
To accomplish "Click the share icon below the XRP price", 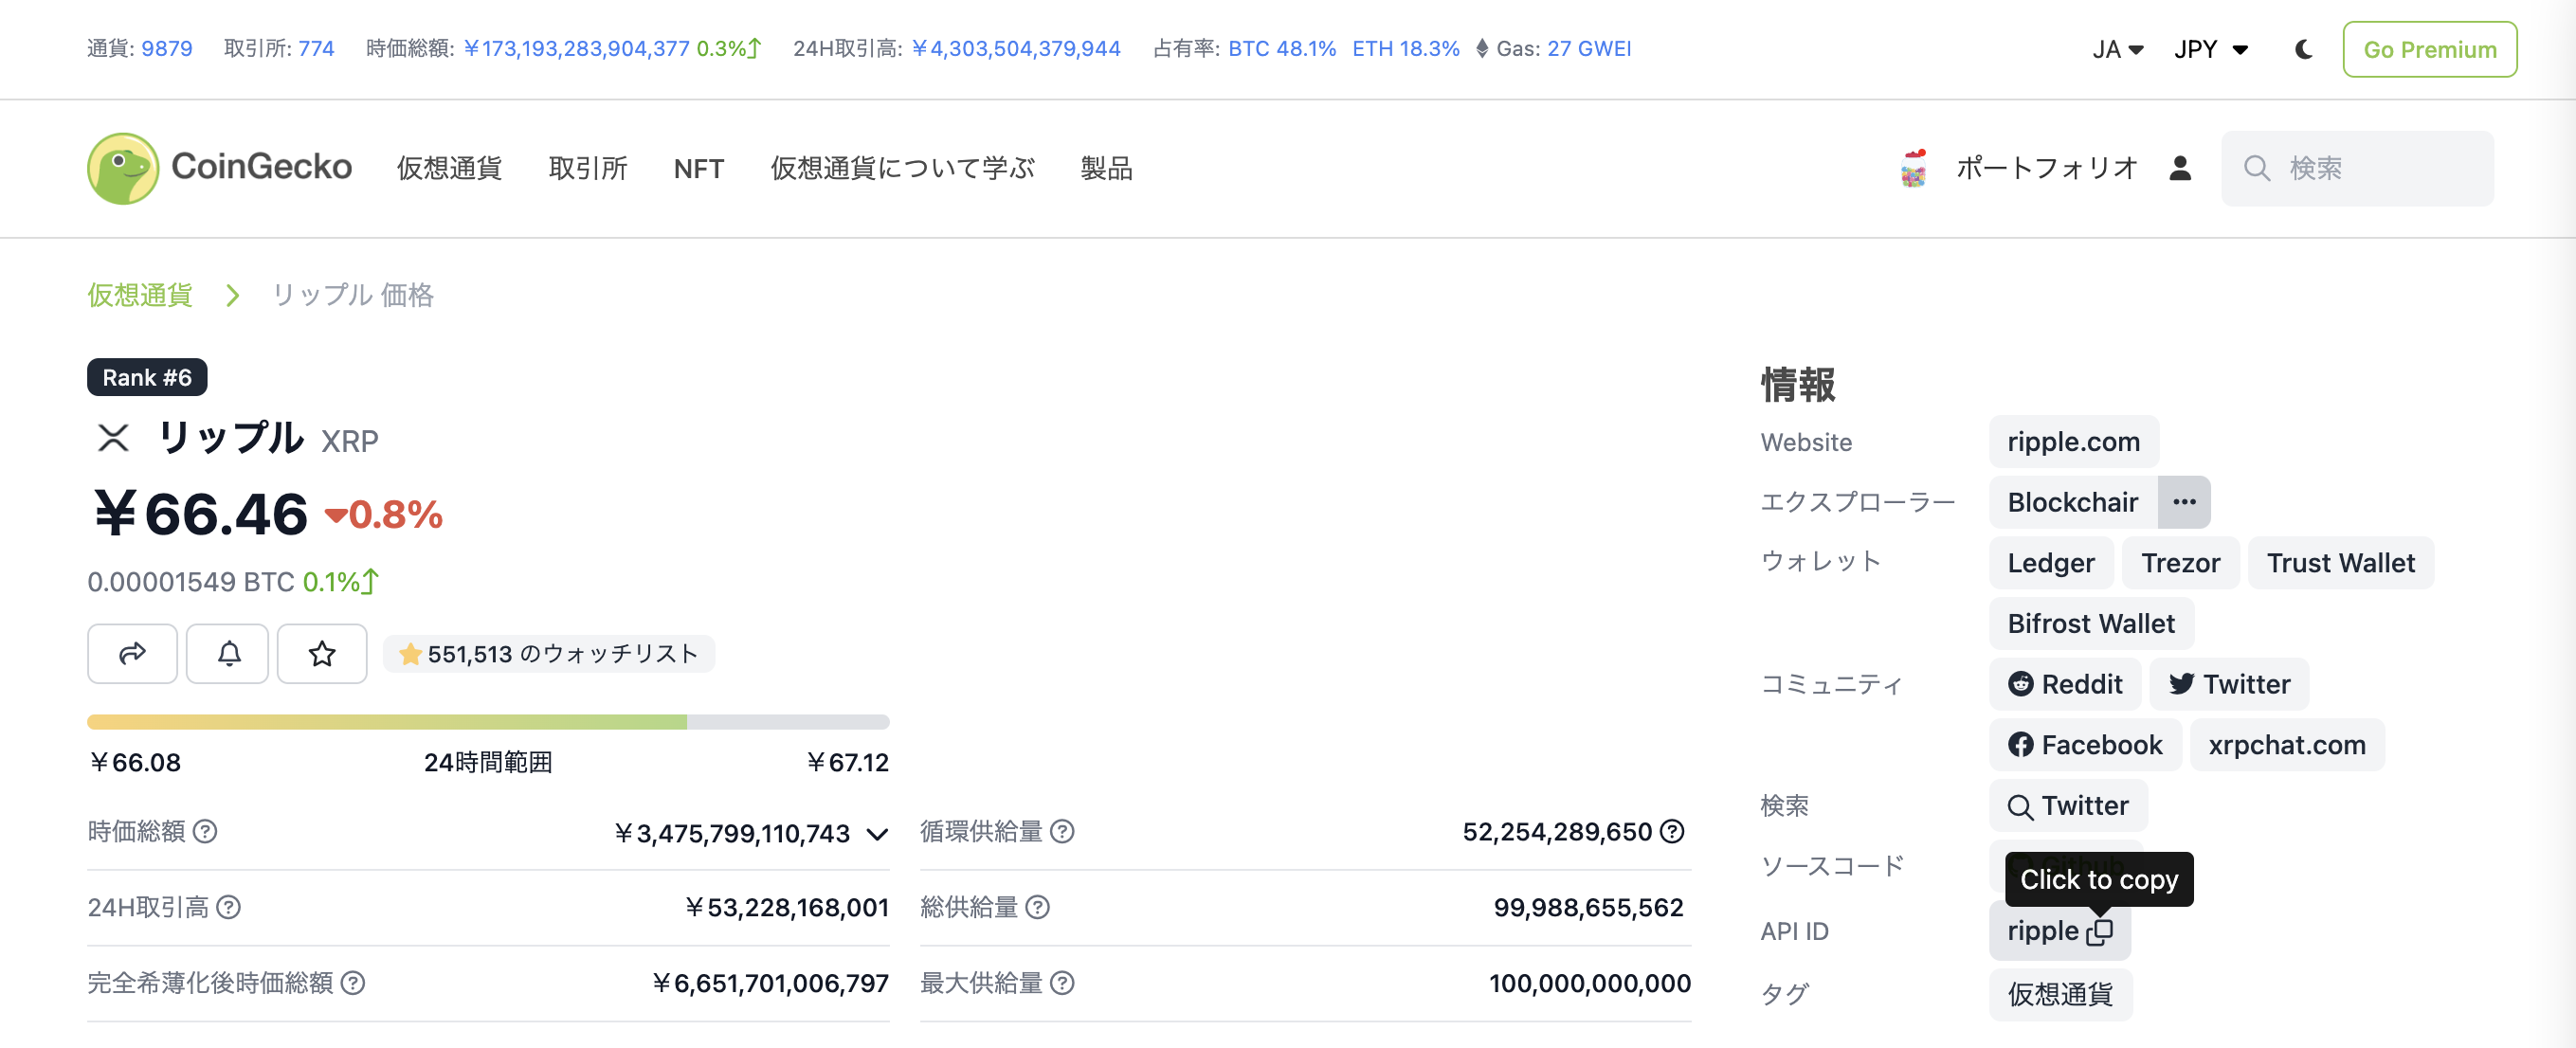I will [132, 654].
